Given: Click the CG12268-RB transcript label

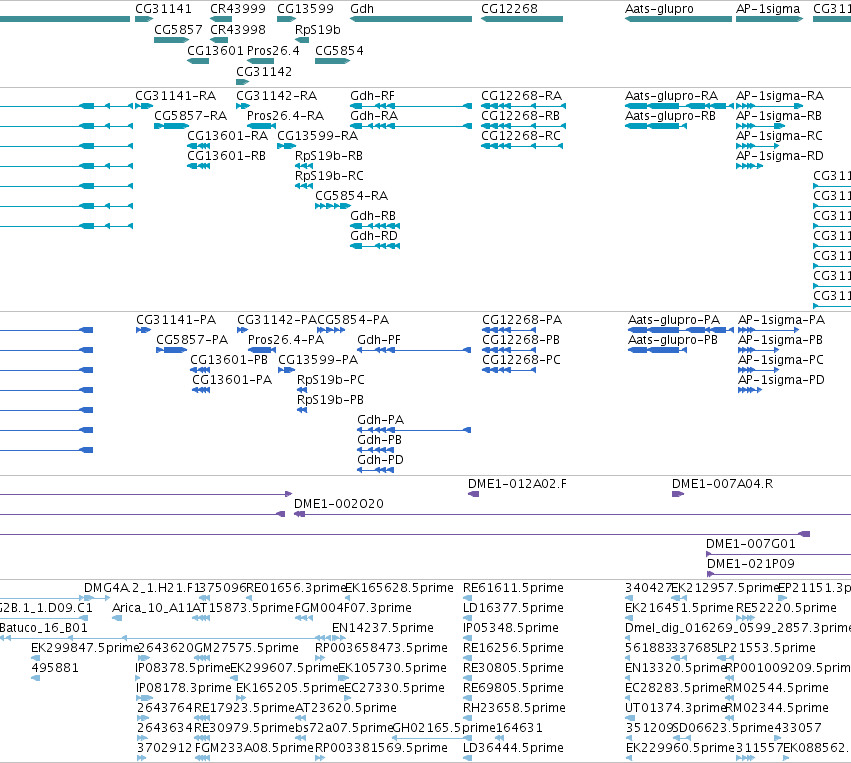Looking at the screenshot, I should [520, 116].
